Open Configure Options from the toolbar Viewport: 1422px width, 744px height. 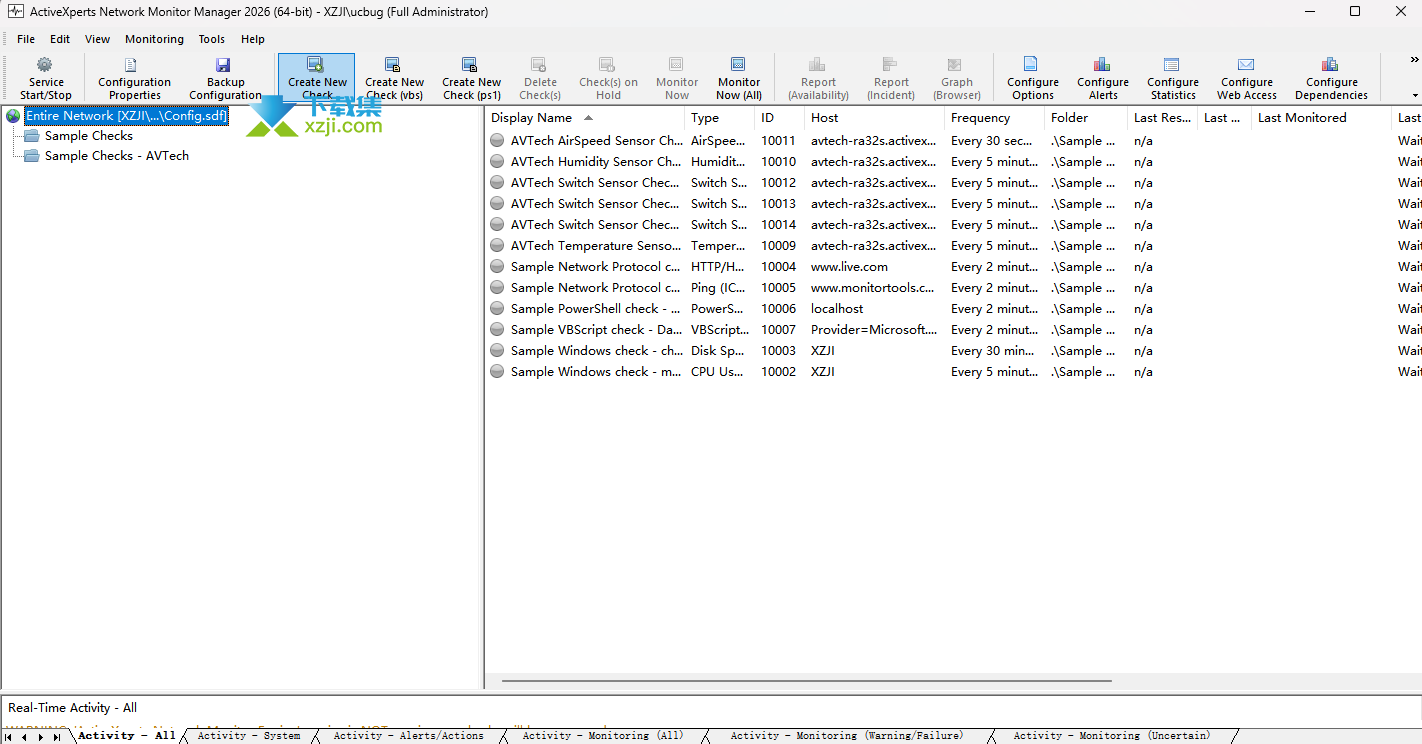coord(1032,78)
